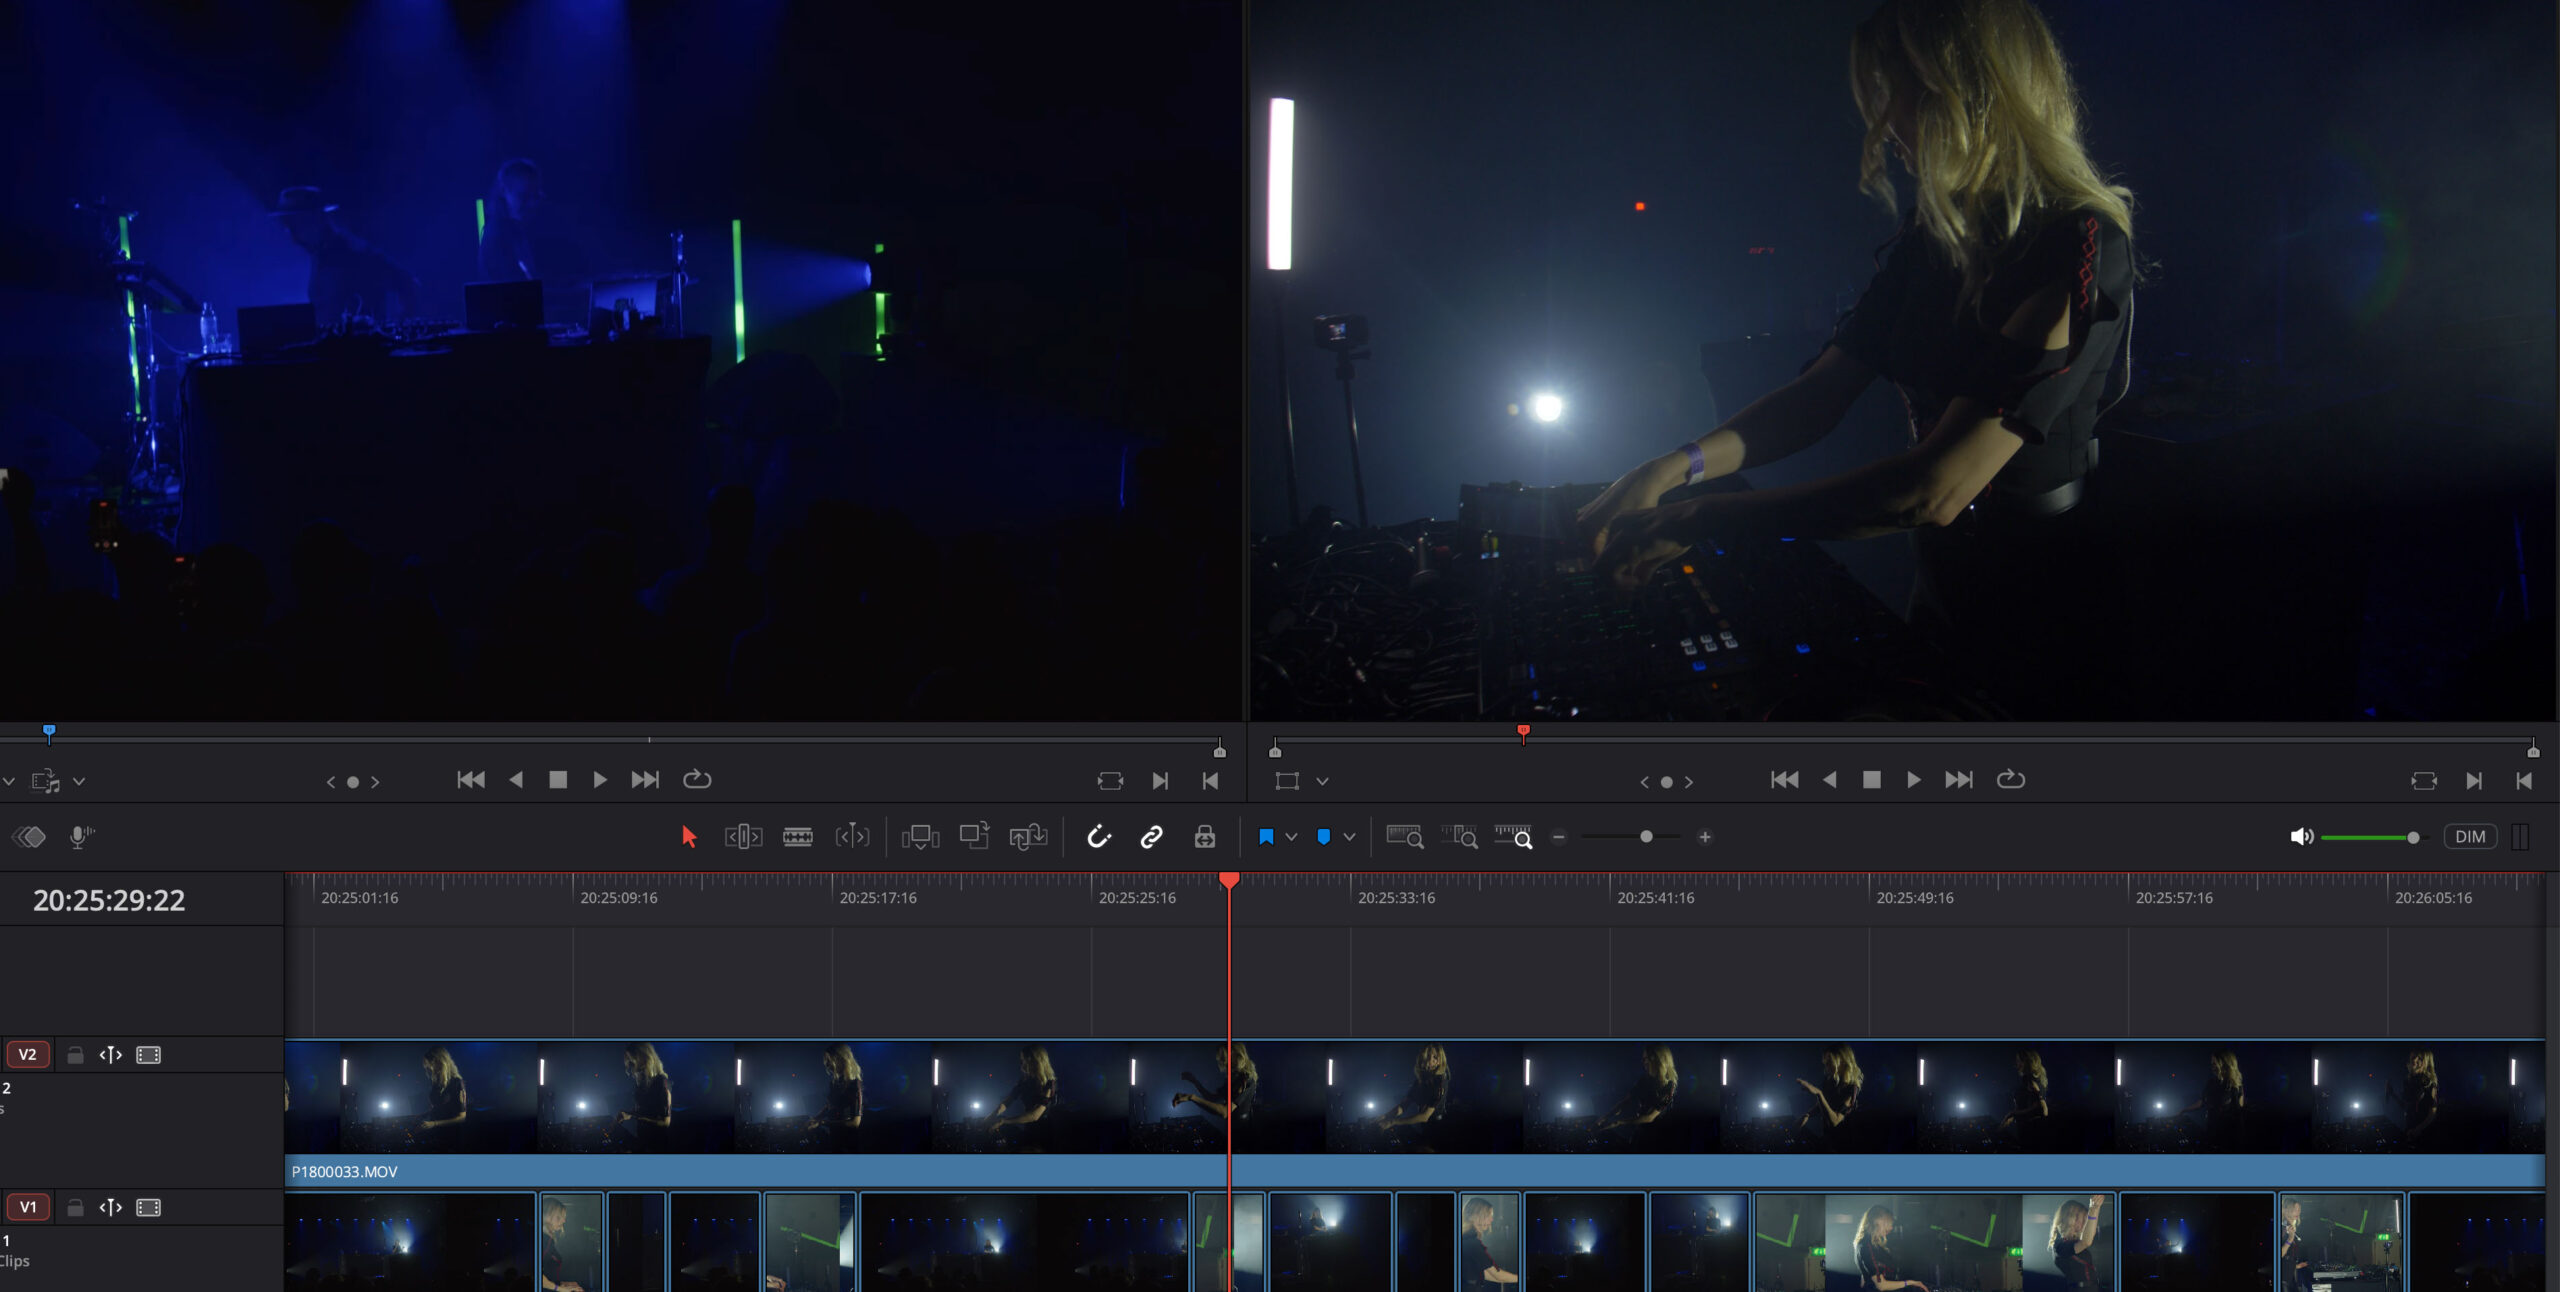
Task: Open the voiceover microphone tool
Action: [81, 837]
